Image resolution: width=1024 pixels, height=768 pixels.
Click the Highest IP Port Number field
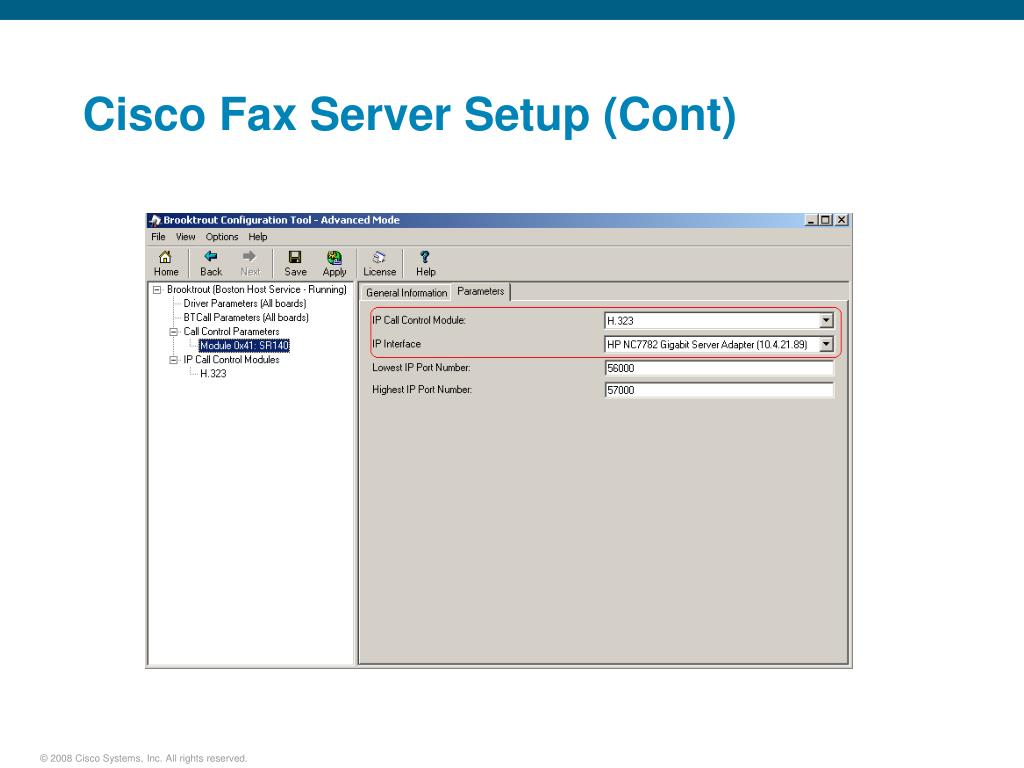click(719, 390)
